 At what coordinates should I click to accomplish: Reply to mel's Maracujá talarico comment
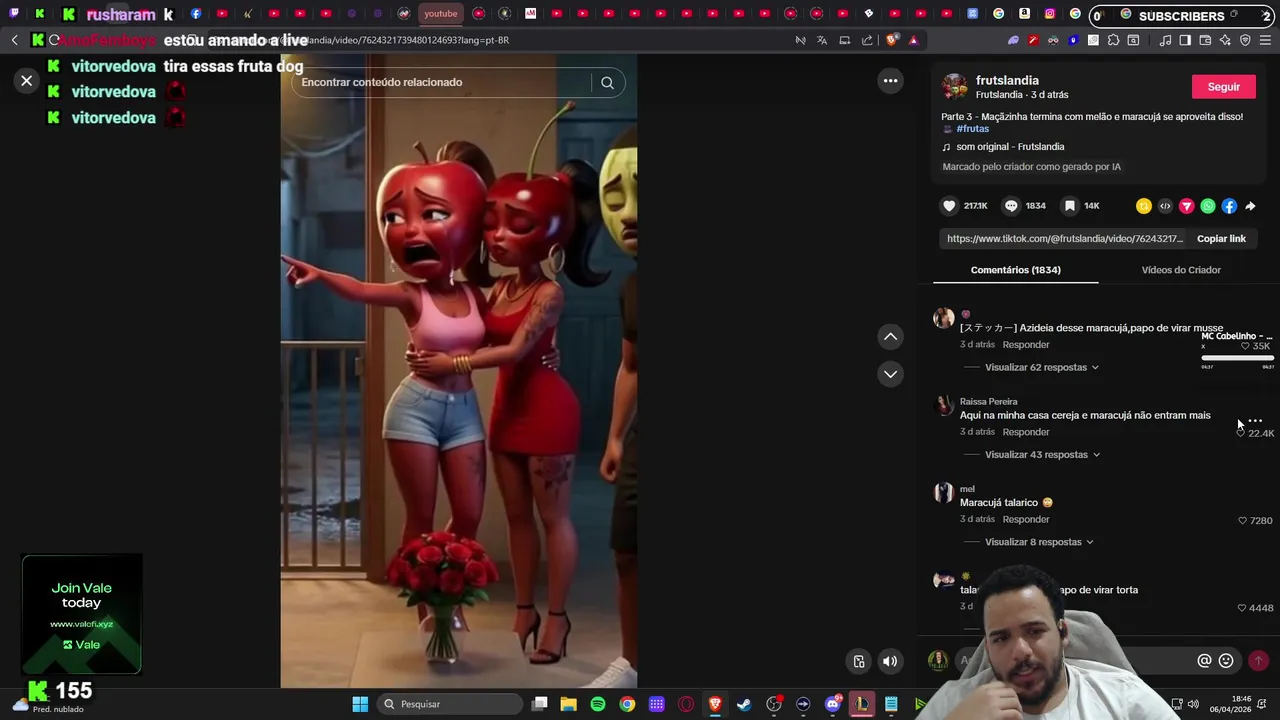click(x=1026, y=519)
